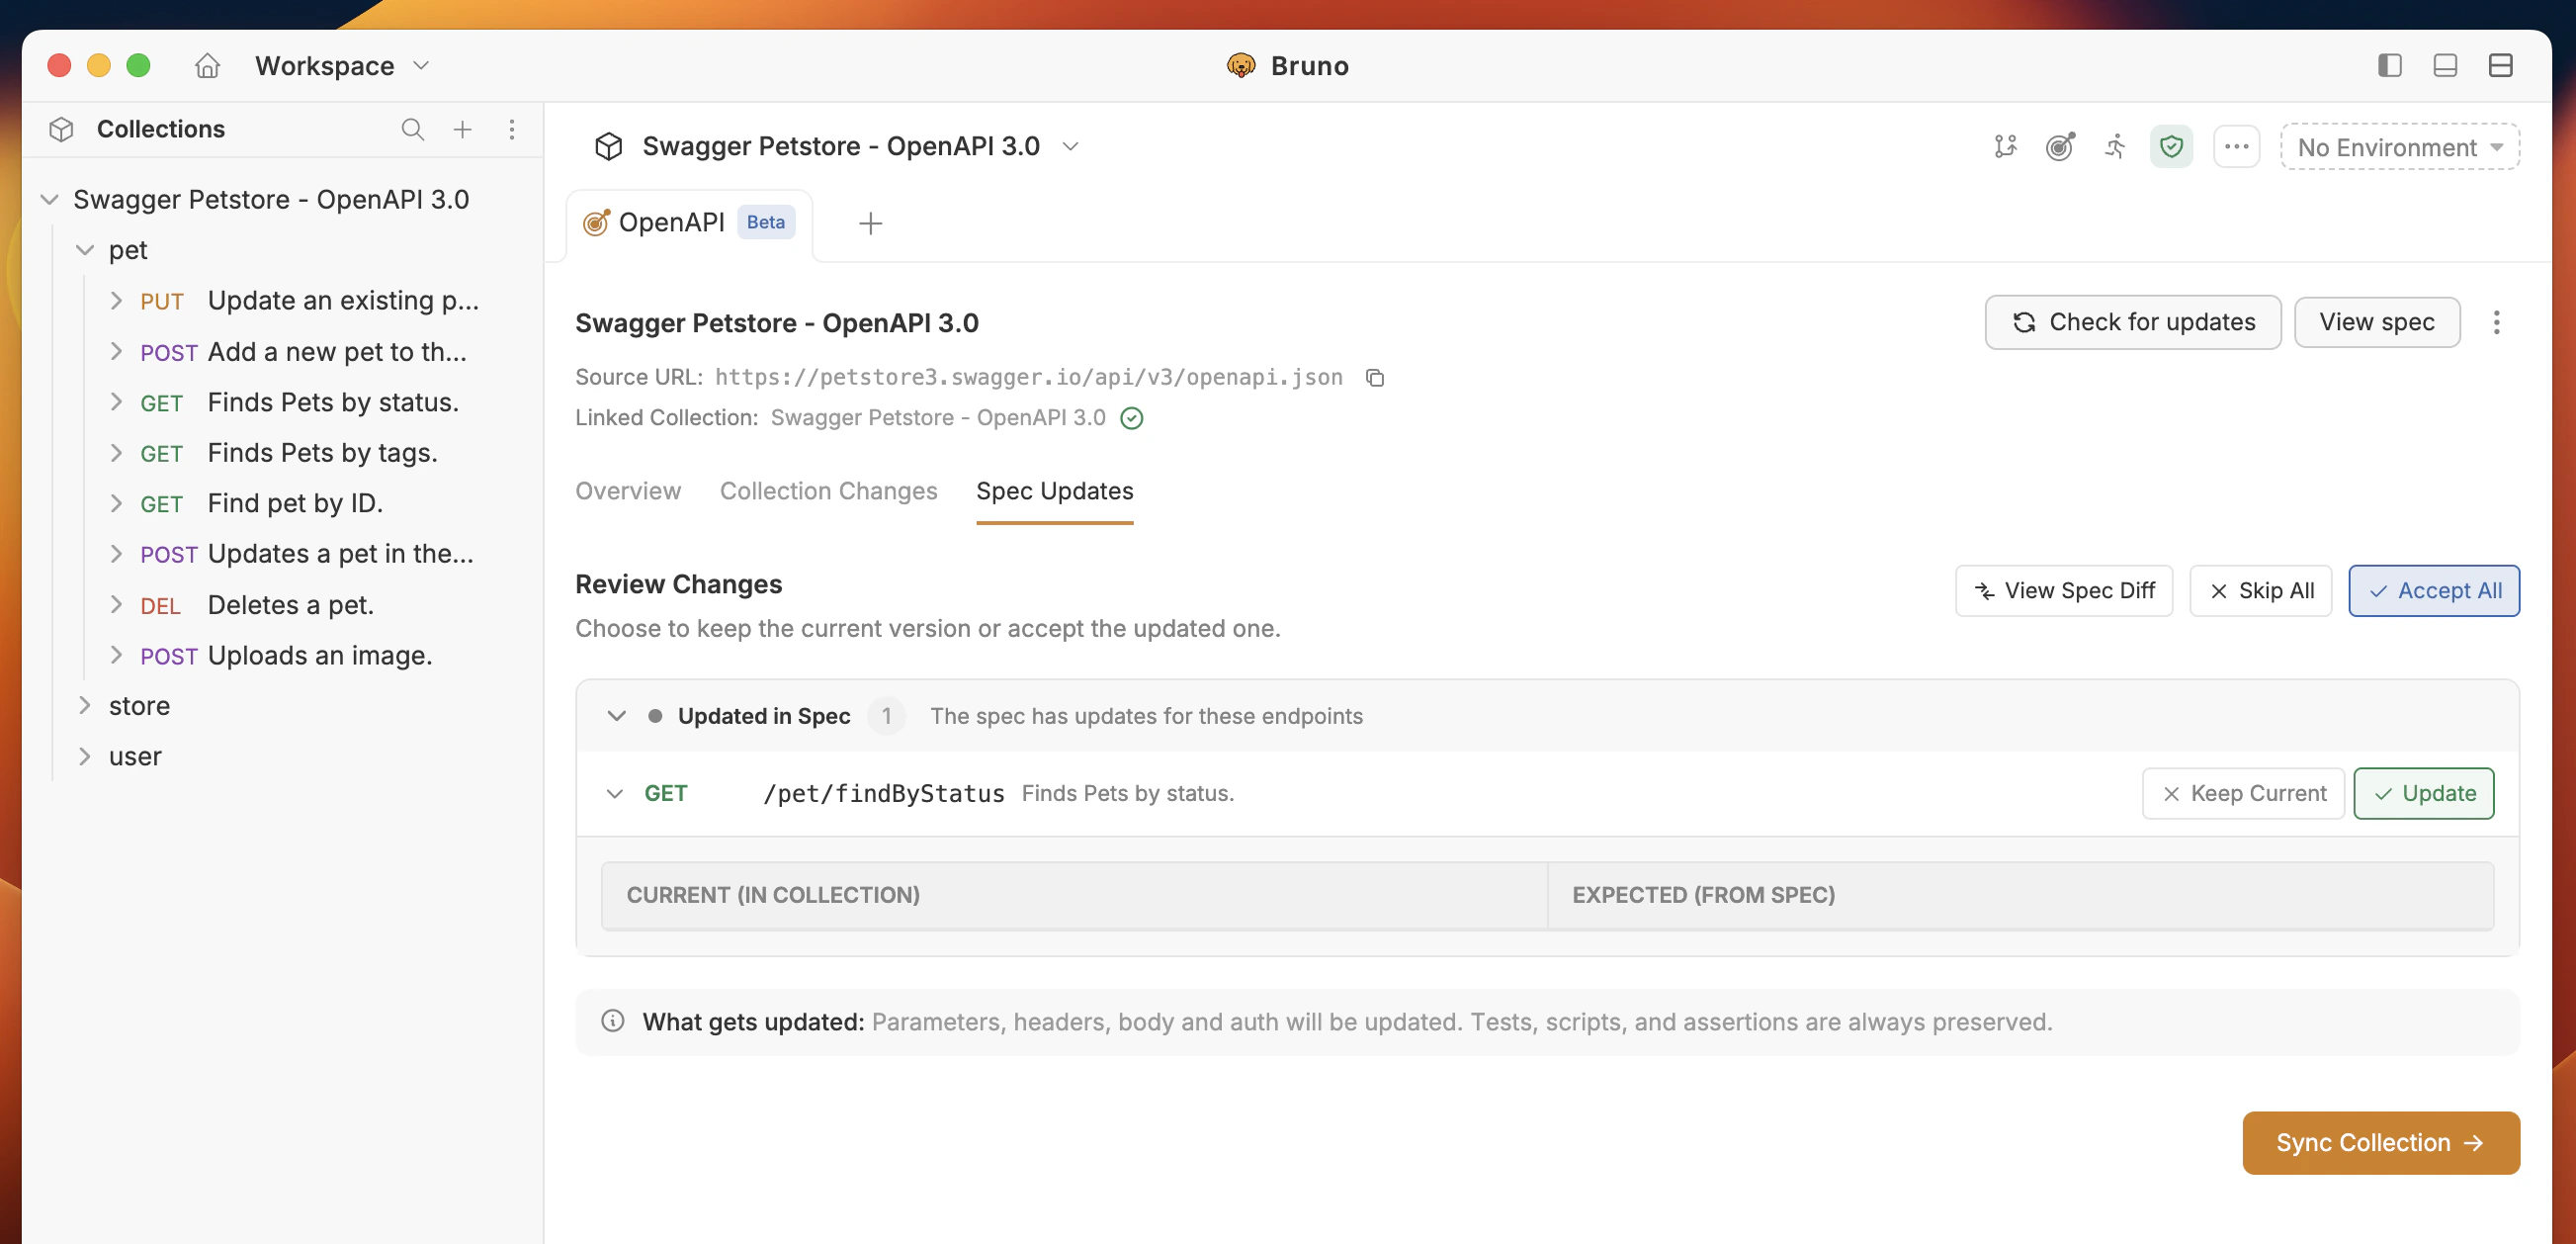Click the Sync Collection button
The image size is (2576, 1244).
pyautogui.click(x=2380, y=1142)
